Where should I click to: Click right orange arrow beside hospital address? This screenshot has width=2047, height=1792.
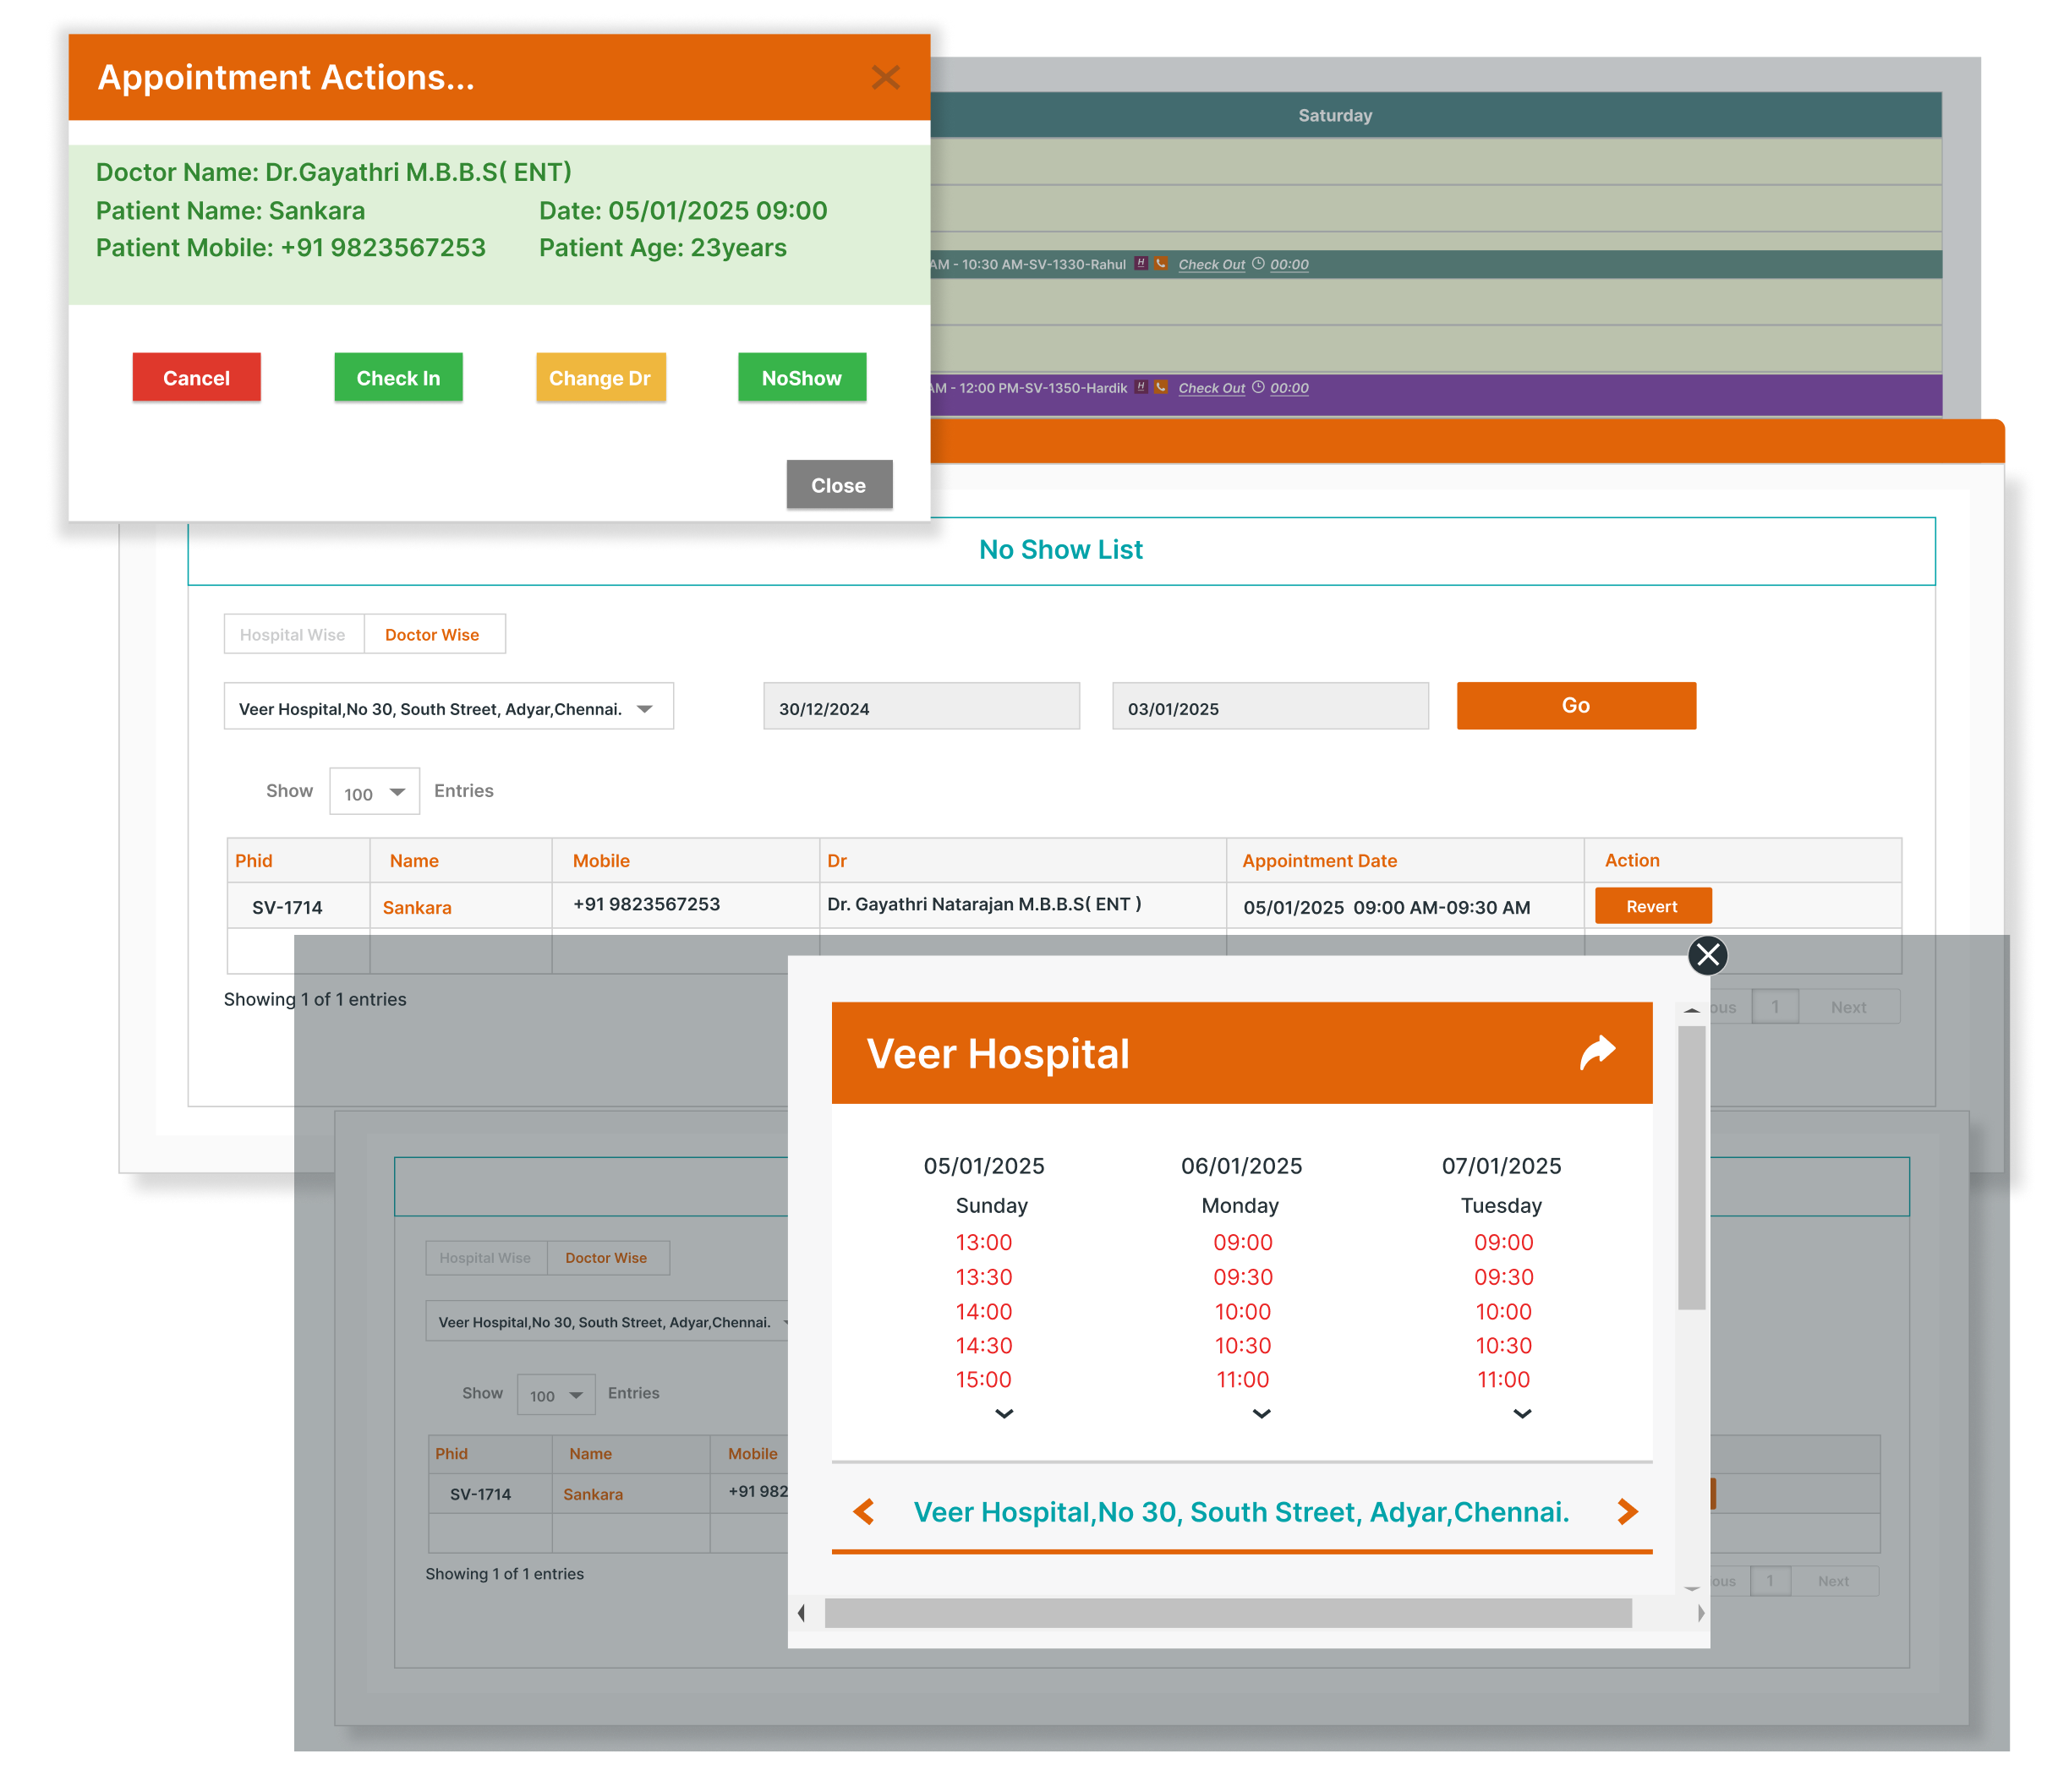[x=1627, y=1511]
